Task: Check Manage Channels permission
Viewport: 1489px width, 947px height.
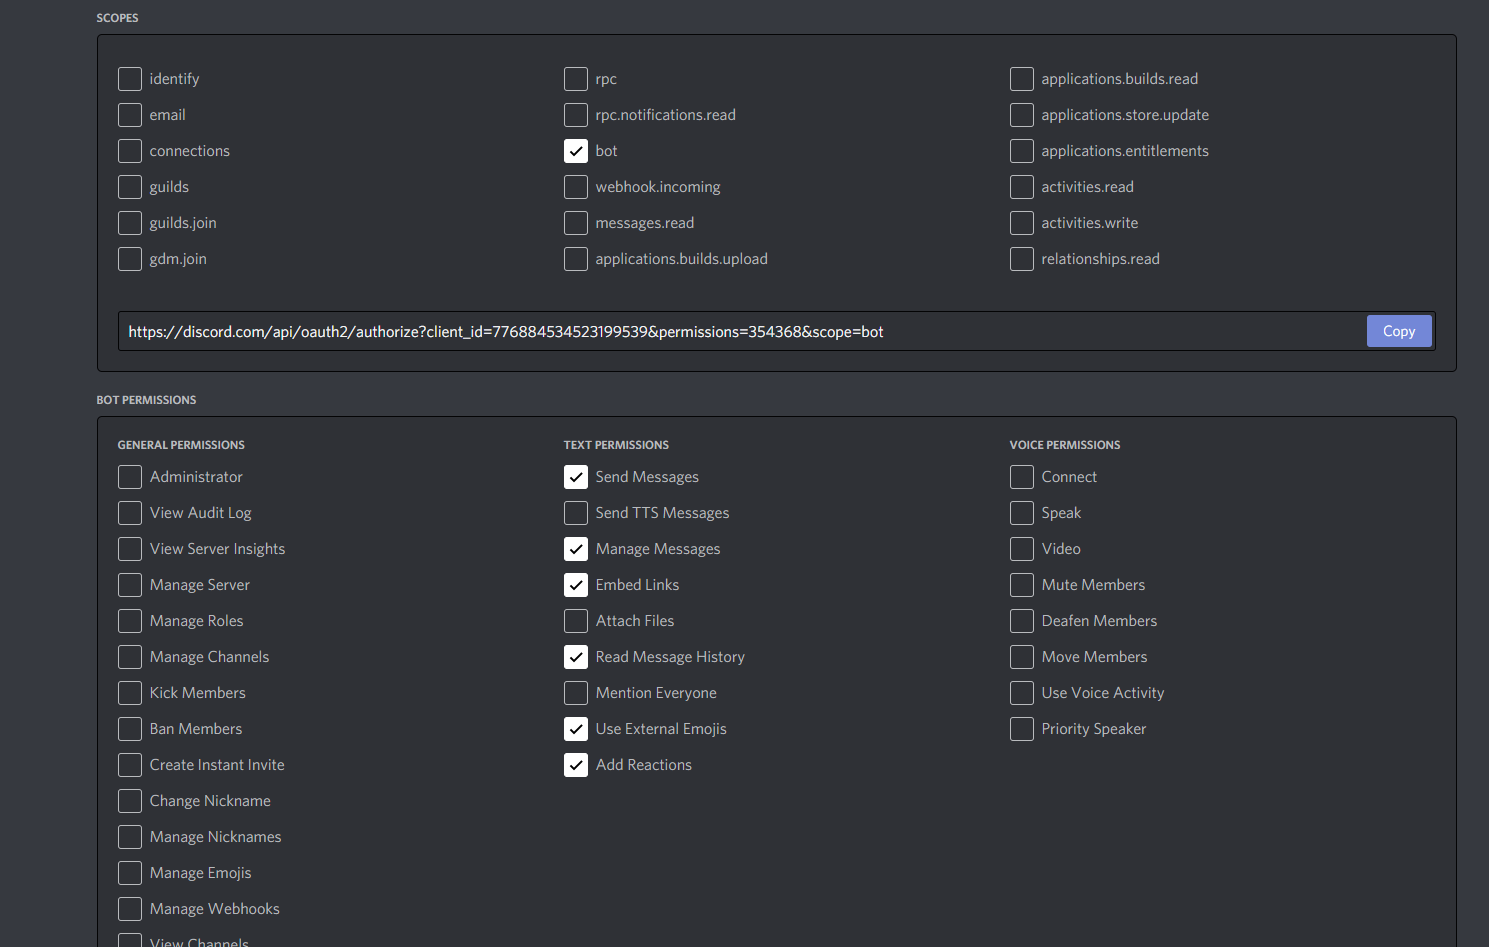Action: (x=130, y=657)
